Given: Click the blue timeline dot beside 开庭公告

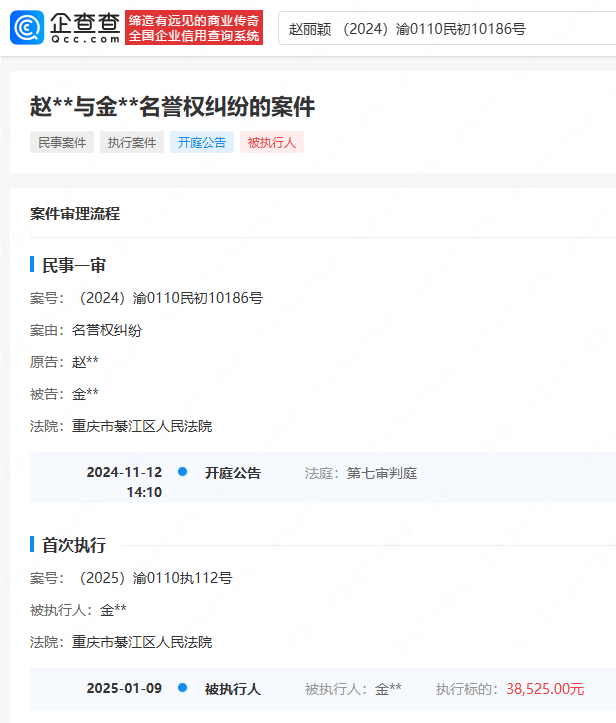Looking at the screenshot, I should pos(183,472).
